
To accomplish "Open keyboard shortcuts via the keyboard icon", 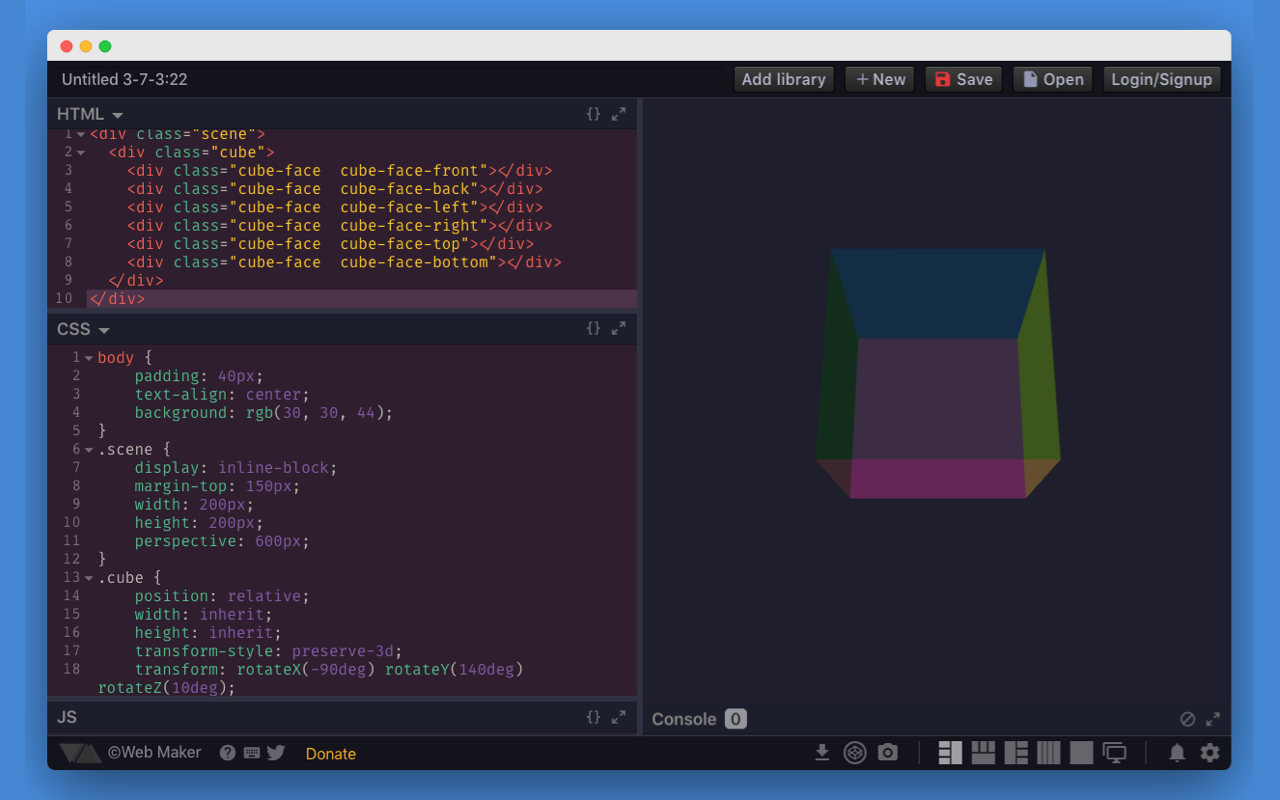I will click(x=251, y=752).
